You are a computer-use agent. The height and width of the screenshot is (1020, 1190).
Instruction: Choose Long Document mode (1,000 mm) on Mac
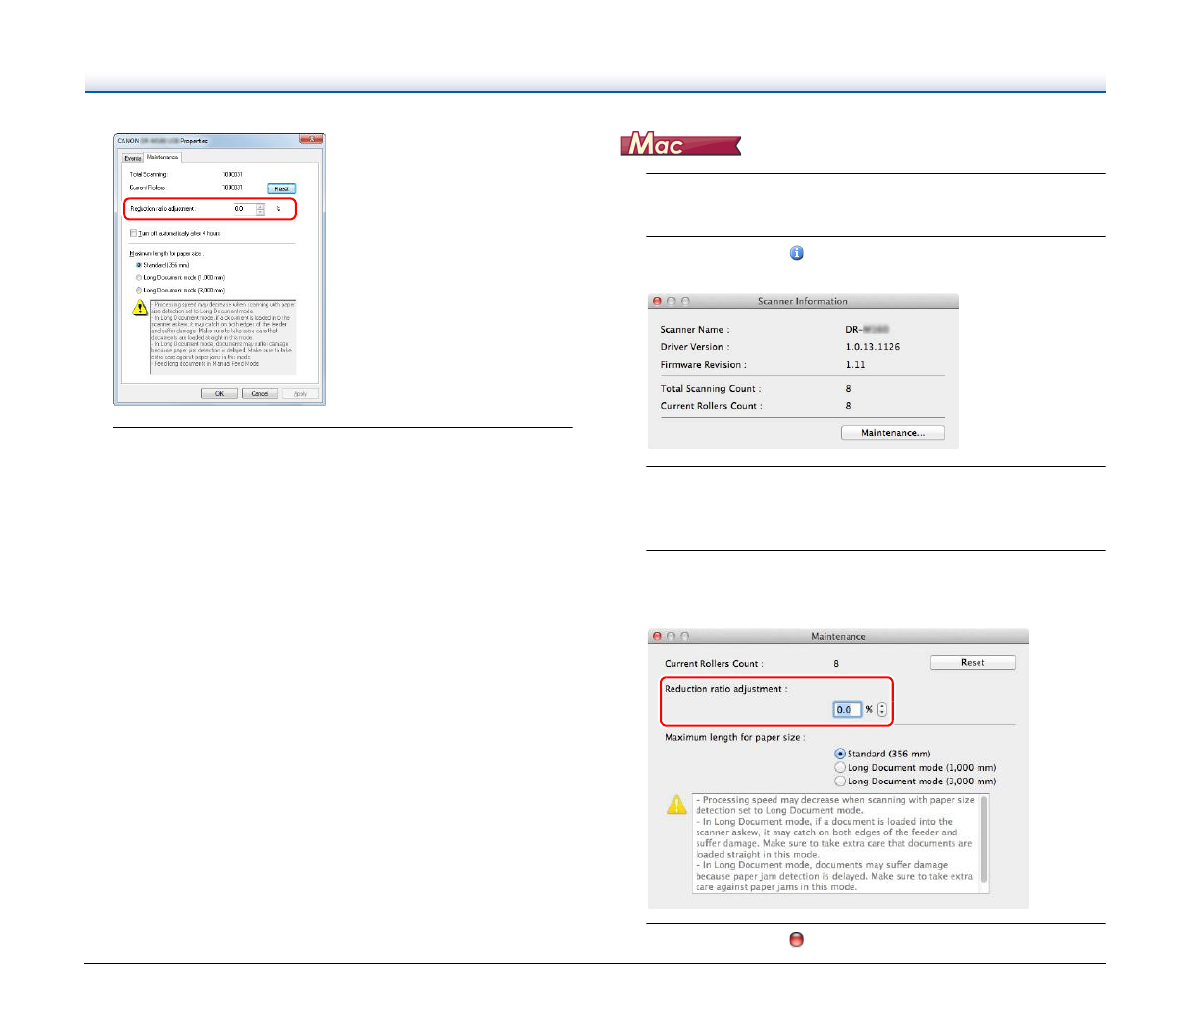click(x=840, y=768)
